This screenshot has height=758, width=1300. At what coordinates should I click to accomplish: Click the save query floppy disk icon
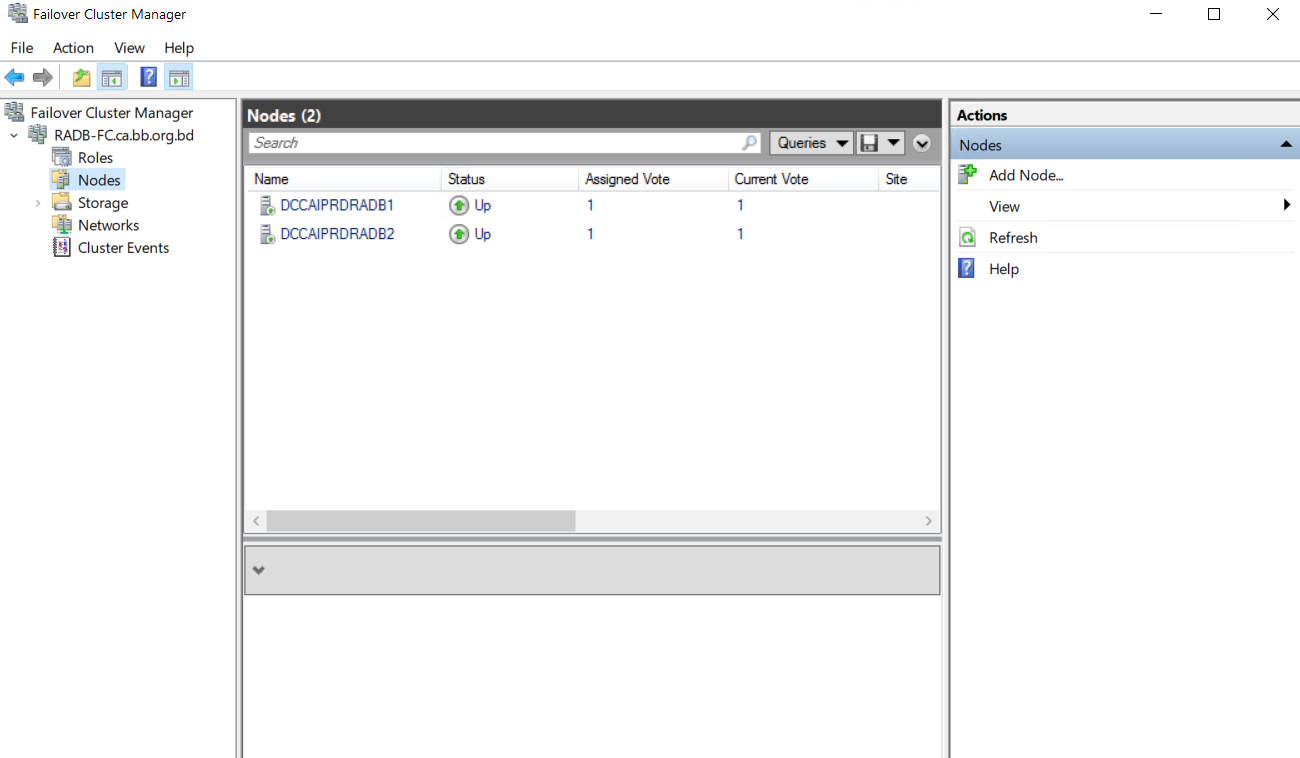coord(869,143)
